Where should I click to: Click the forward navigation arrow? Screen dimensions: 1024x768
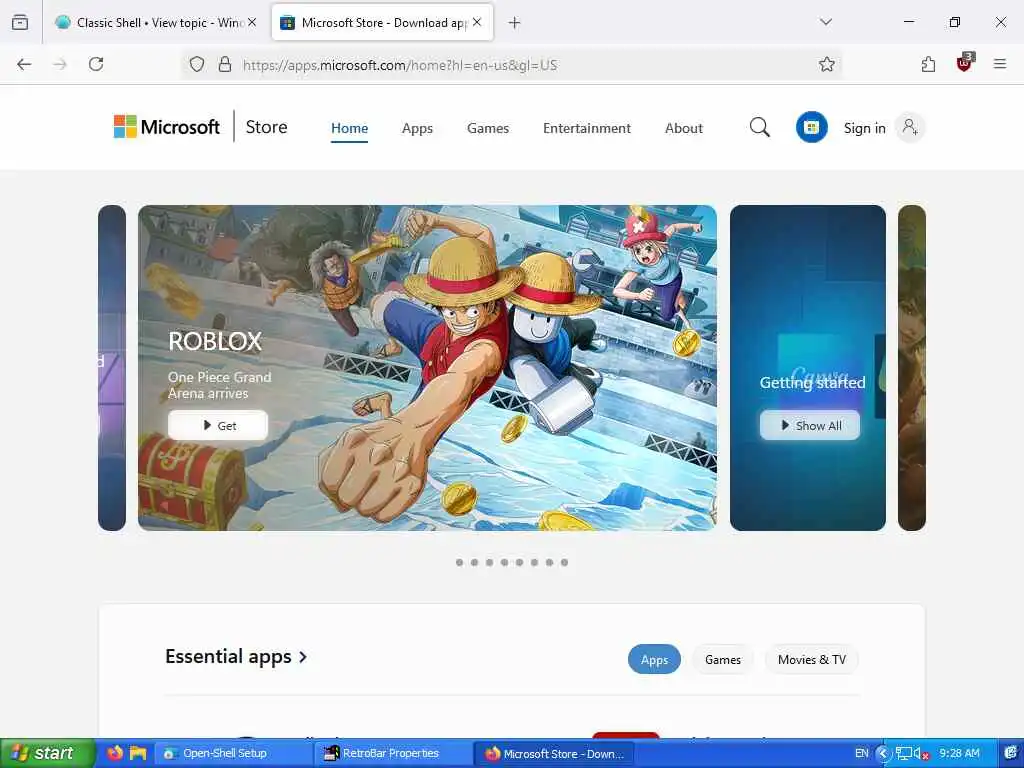pyautogui.click(x=60, y=64)
